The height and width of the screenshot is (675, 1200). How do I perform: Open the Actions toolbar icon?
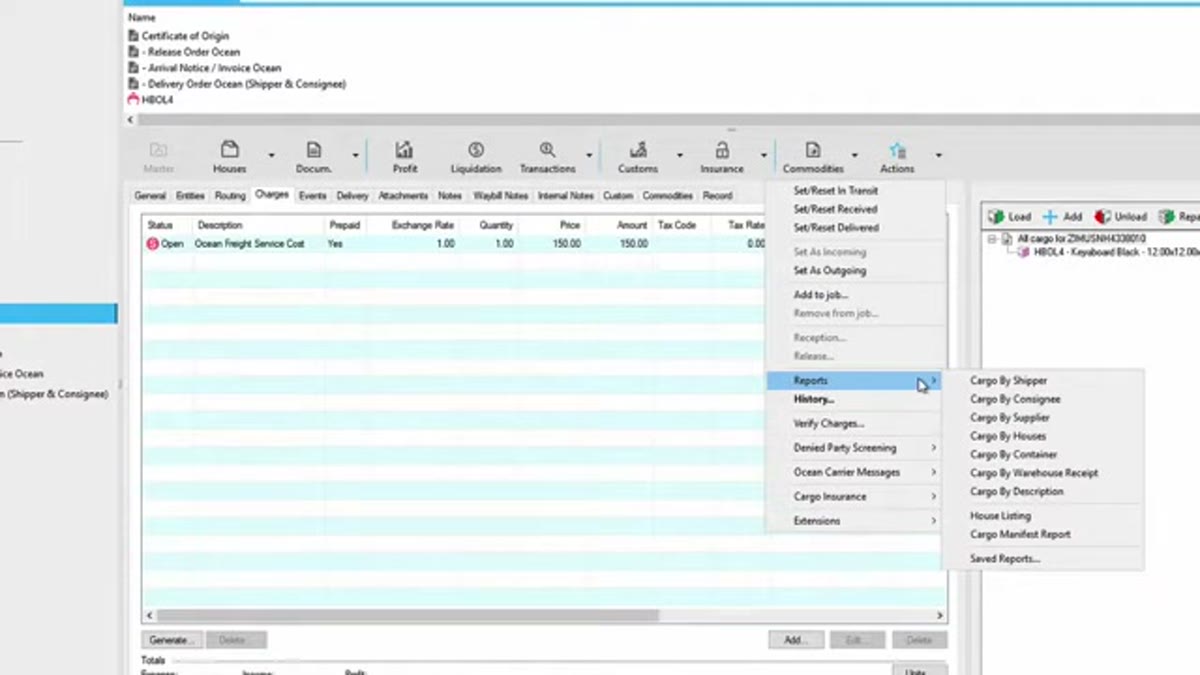click(x=897, y=150)
